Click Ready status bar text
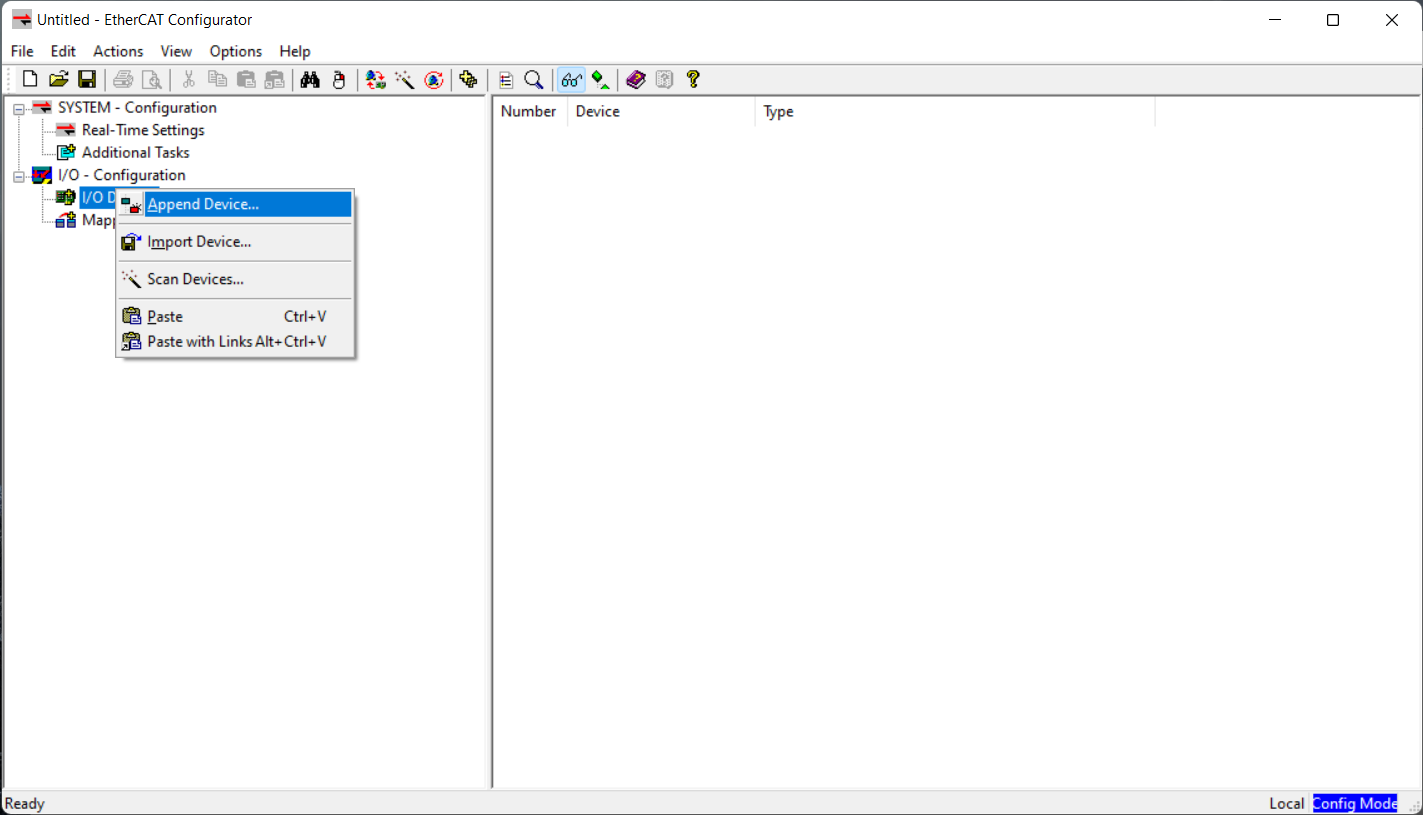 click(x=25, y=803)
